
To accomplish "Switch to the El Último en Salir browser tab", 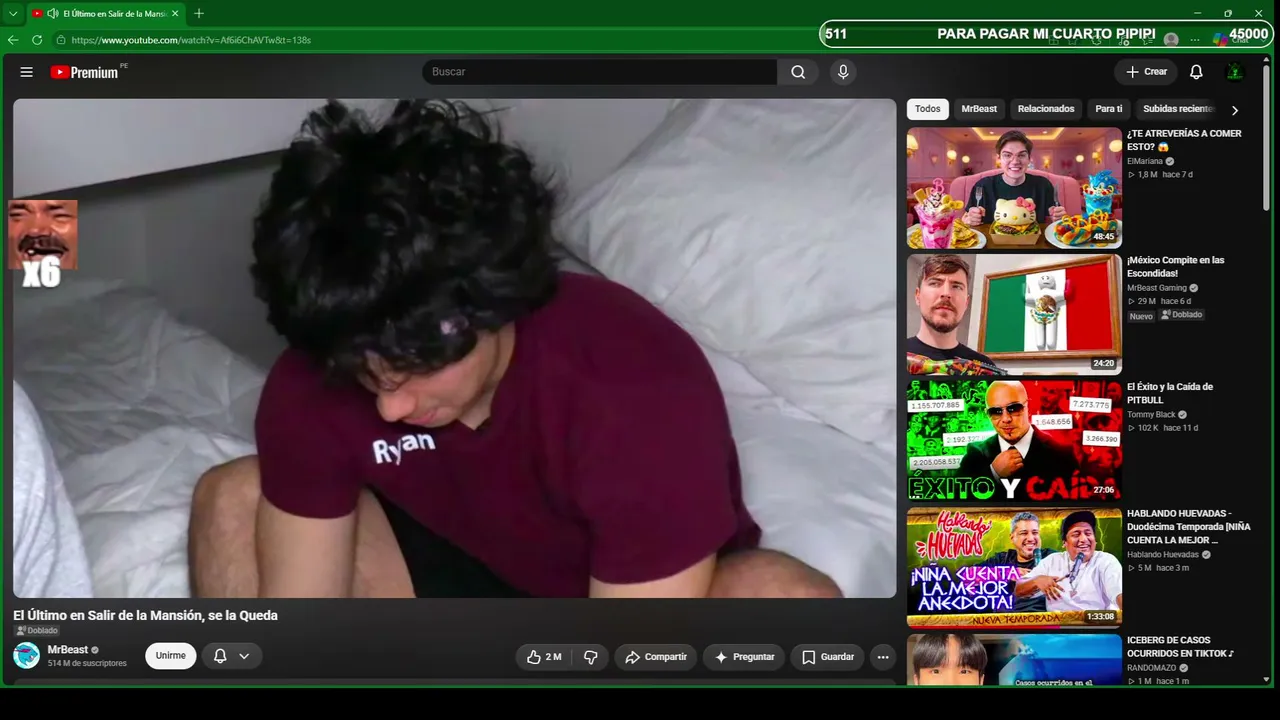I will 106,13.
